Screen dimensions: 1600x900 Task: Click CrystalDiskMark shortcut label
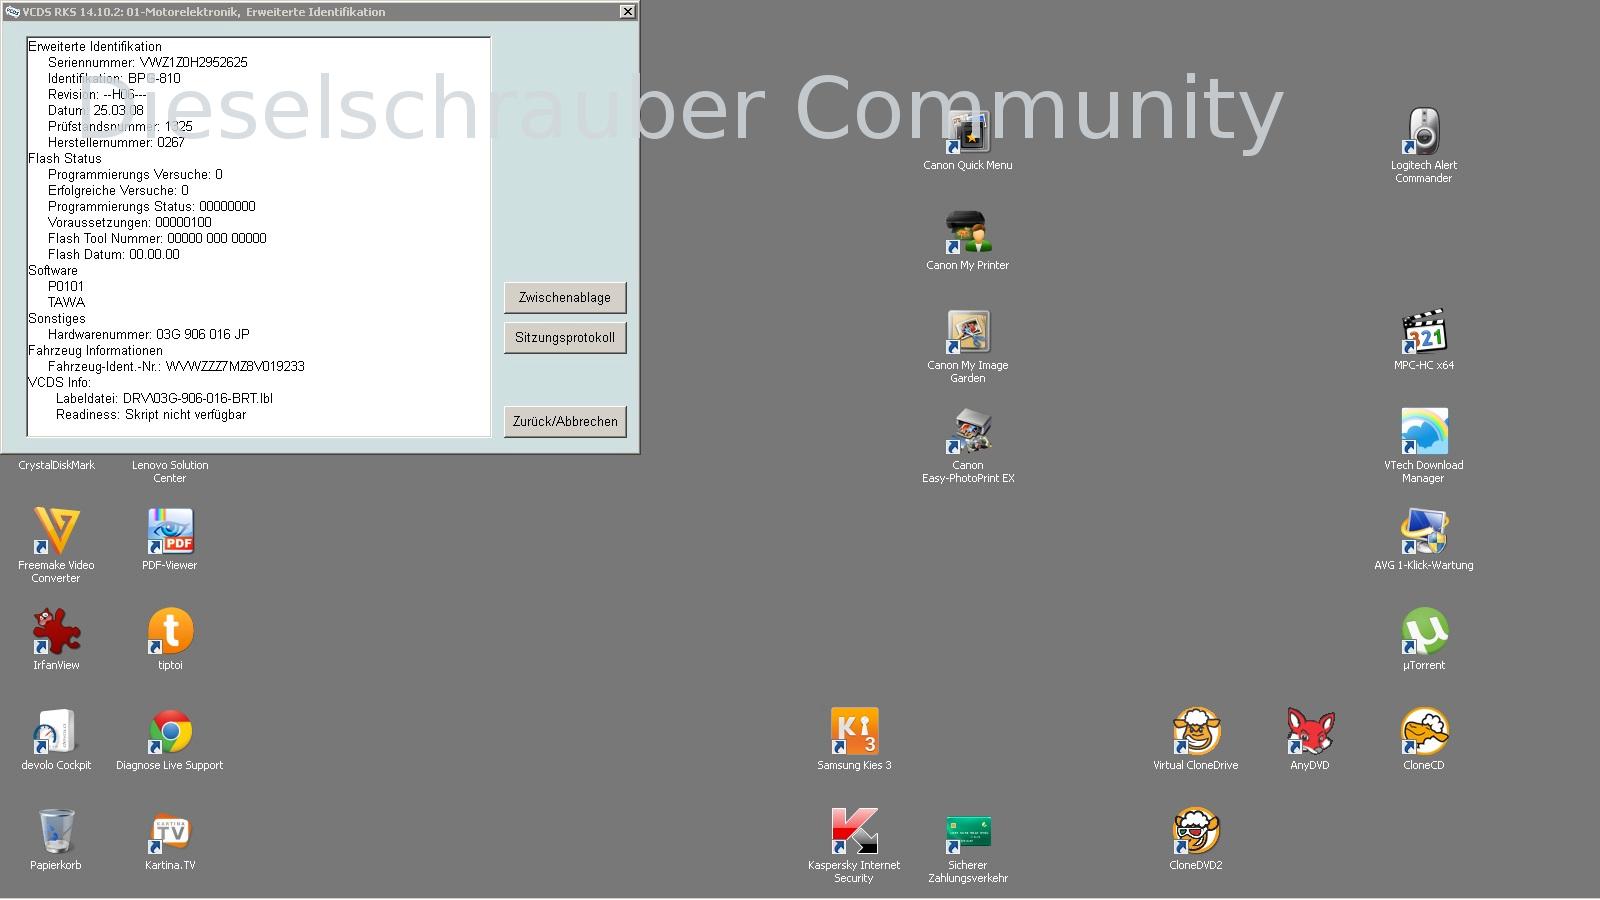point(56,465)
